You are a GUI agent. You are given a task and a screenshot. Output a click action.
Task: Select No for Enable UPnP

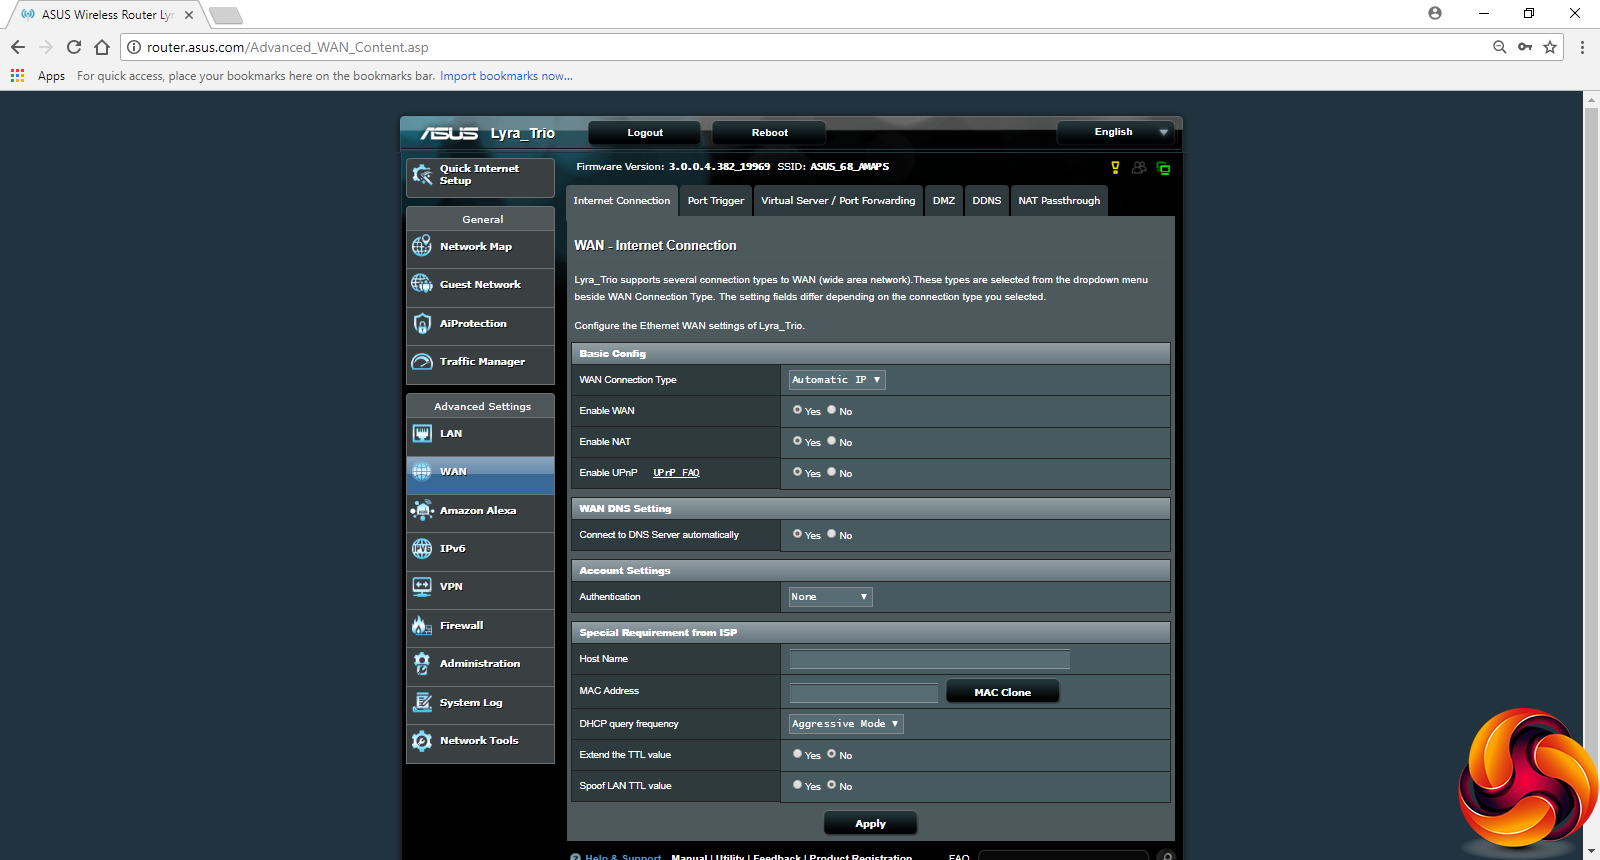point(831,472)
